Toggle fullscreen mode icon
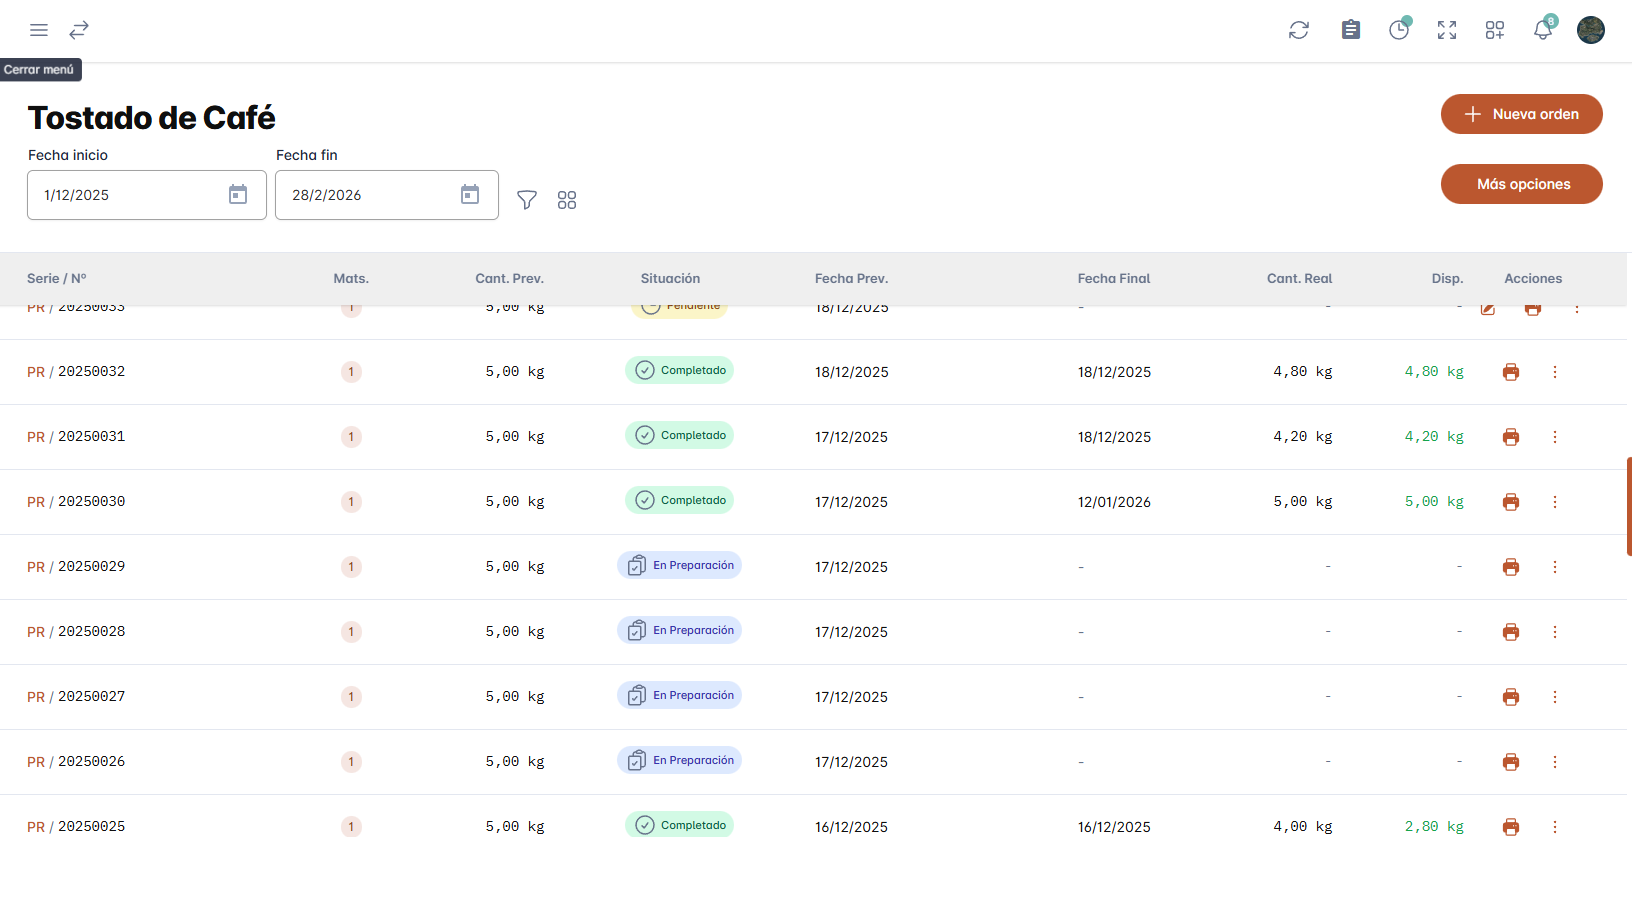This screenshot has width=1632, height=908. [1447, 30]
